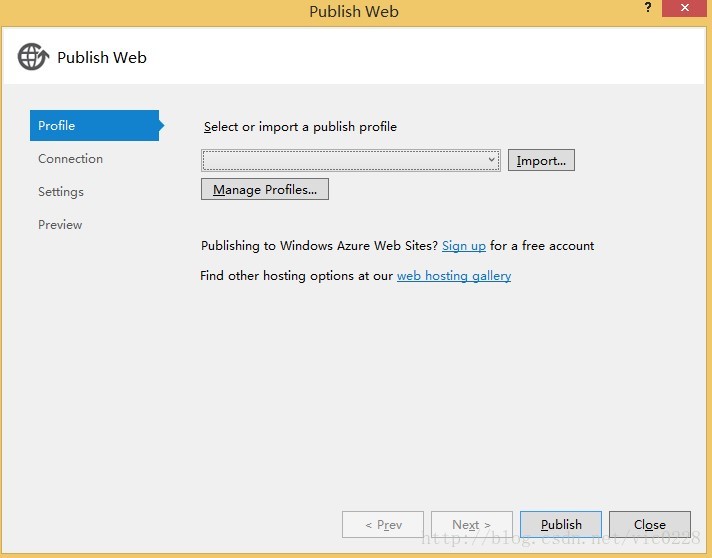712x558 pixels.
Task: Click the Close button at bottom
Action: (650, 524)
